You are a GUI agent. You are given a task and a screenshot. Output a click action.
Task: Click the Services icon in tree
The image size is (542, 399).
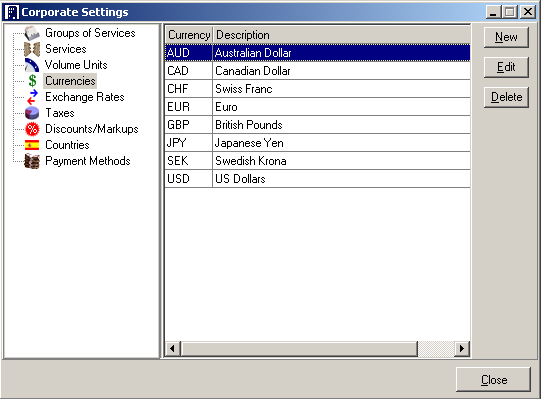(32, 49)
